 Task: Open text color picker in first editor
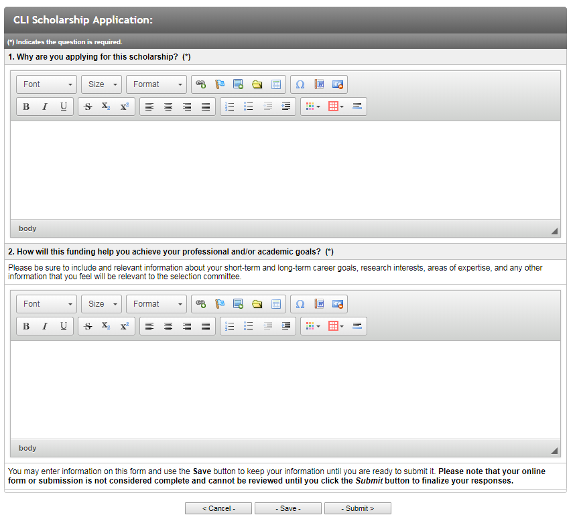click(312, 107)
